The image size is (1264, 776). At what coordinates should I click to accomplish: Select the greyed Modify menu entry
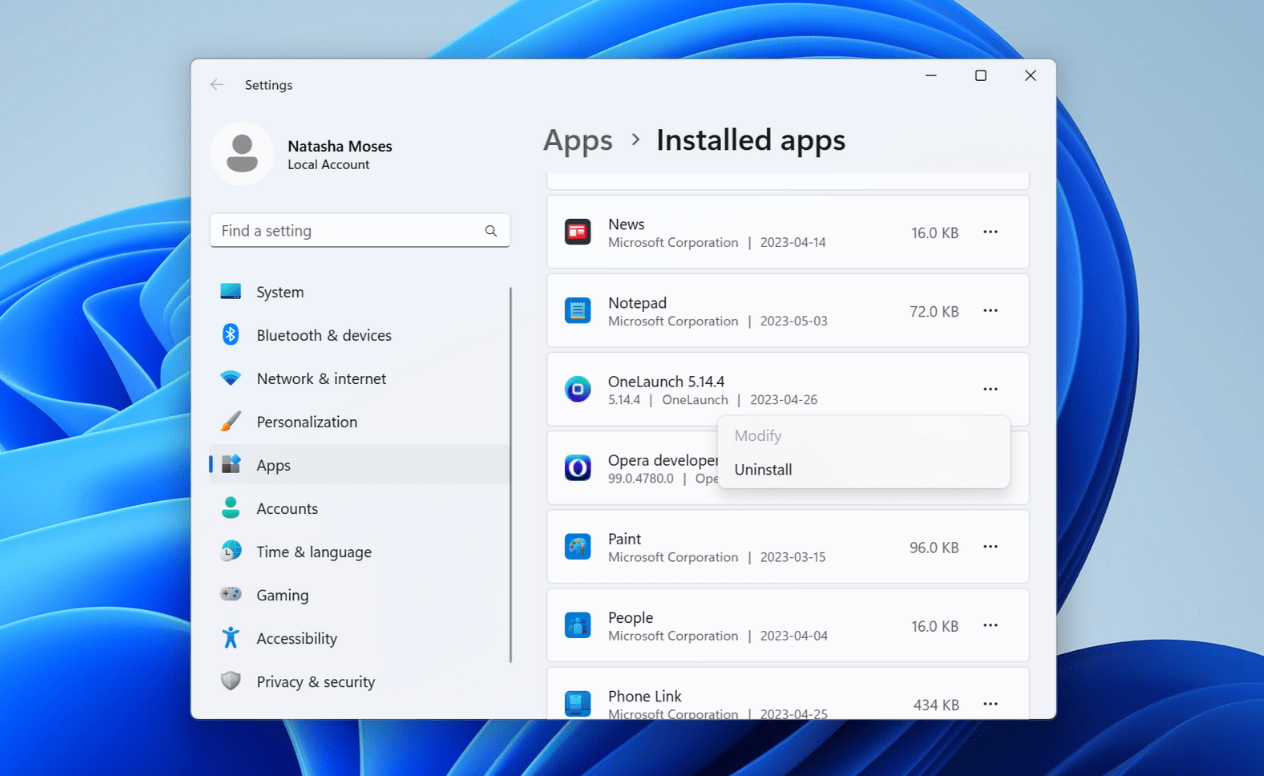click(758, 436)
